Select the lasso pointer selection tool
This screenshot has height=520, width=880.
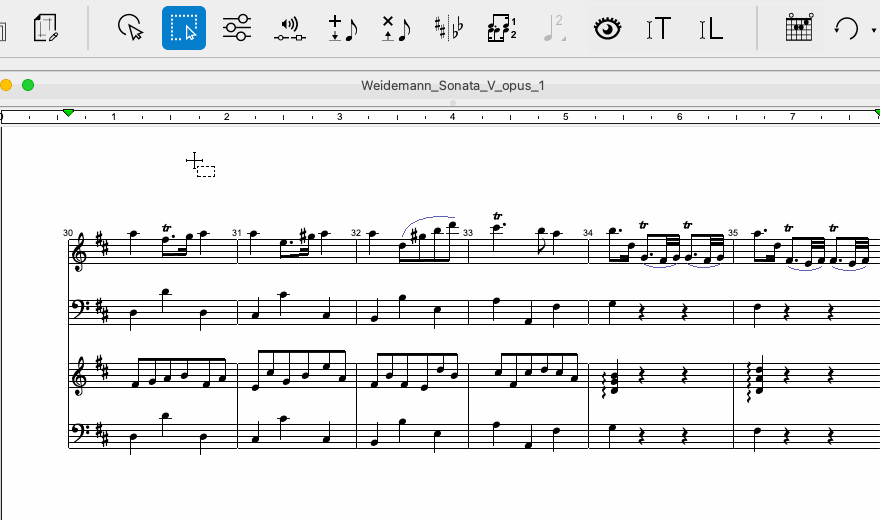pos(130,28)
